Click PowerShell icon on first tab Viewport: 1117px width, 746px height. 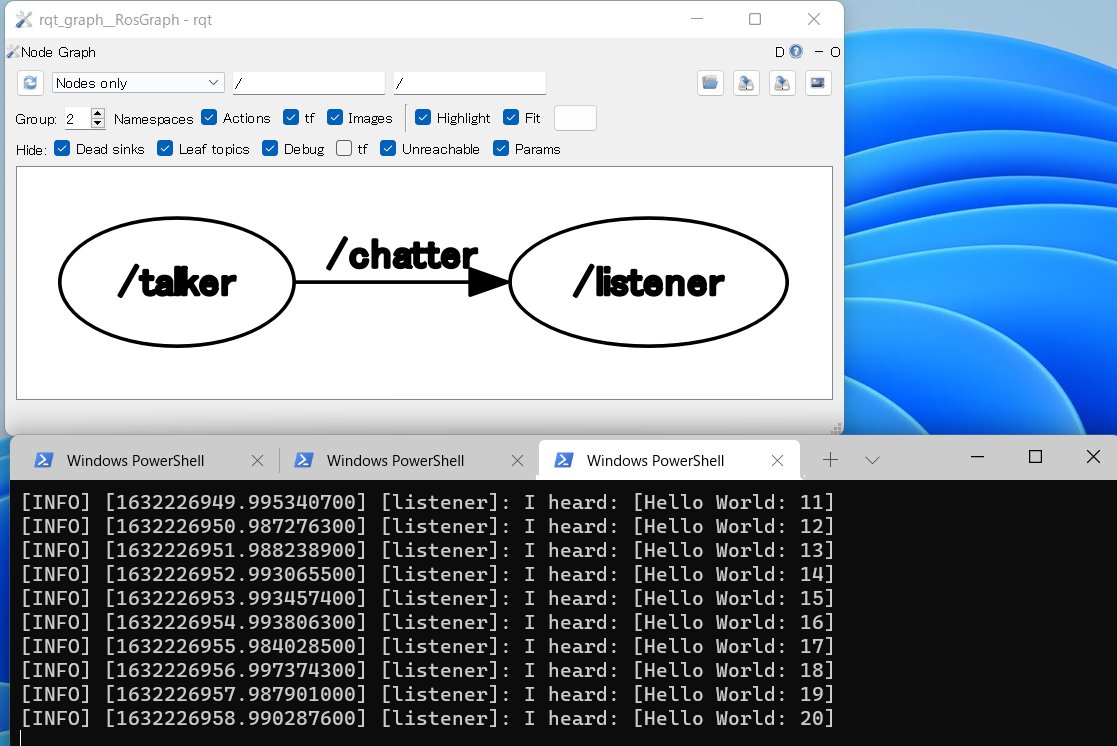coord(43,460)
